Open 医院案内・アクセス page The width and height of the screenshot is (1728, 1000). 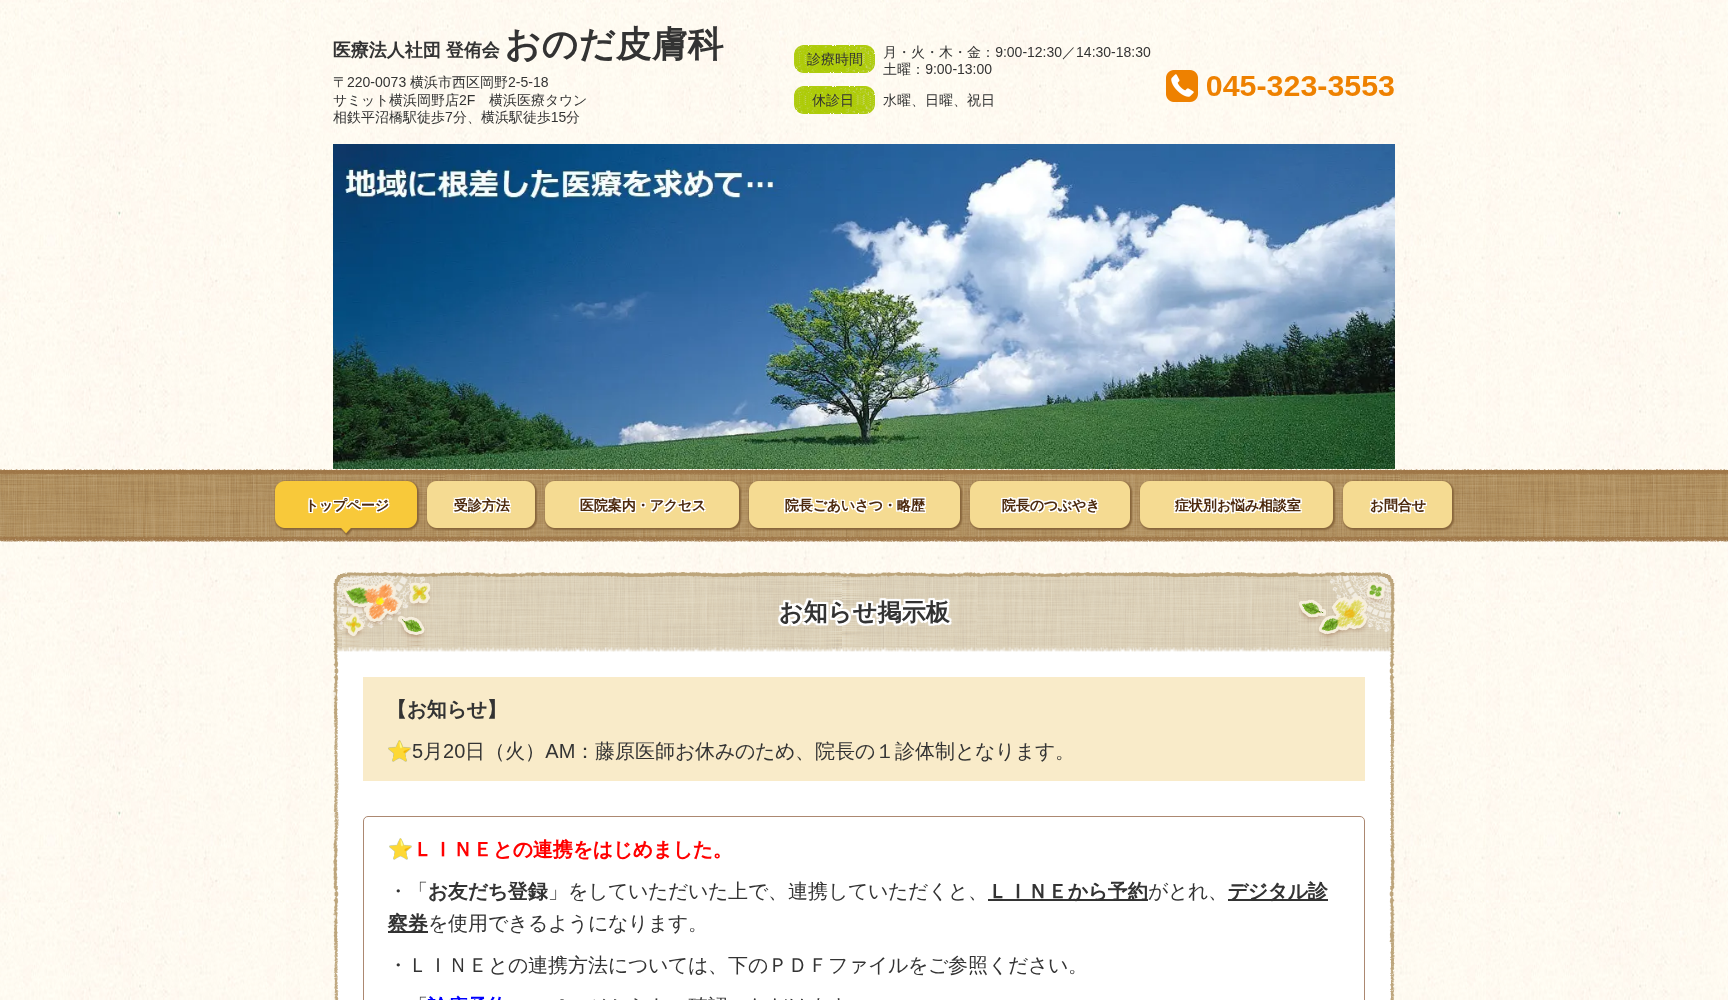click(641, 505)
